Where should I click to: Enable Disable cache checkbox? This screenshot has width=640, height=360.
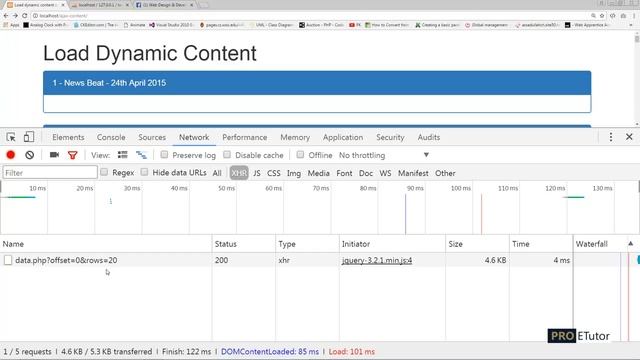point(227,154)
